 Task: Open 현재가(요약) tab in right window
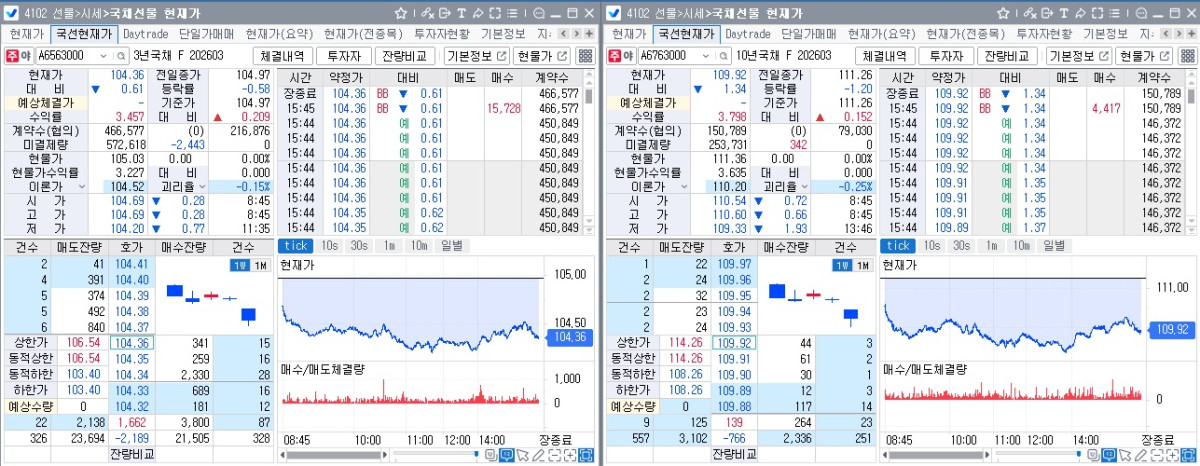(883, 33)
